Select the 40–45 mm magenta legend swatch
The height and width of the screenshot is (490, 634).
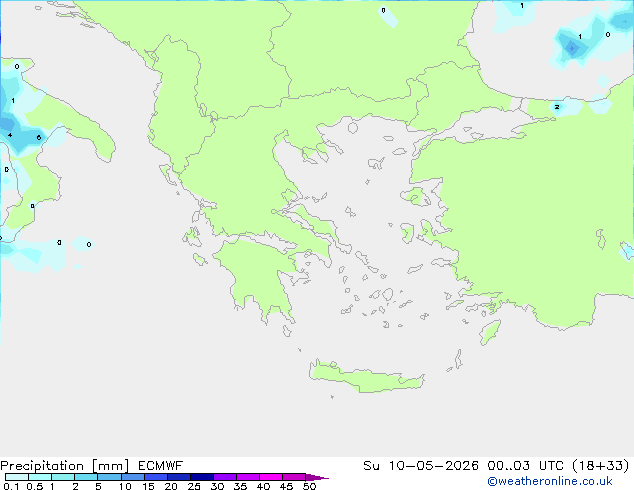click(271, 477)
